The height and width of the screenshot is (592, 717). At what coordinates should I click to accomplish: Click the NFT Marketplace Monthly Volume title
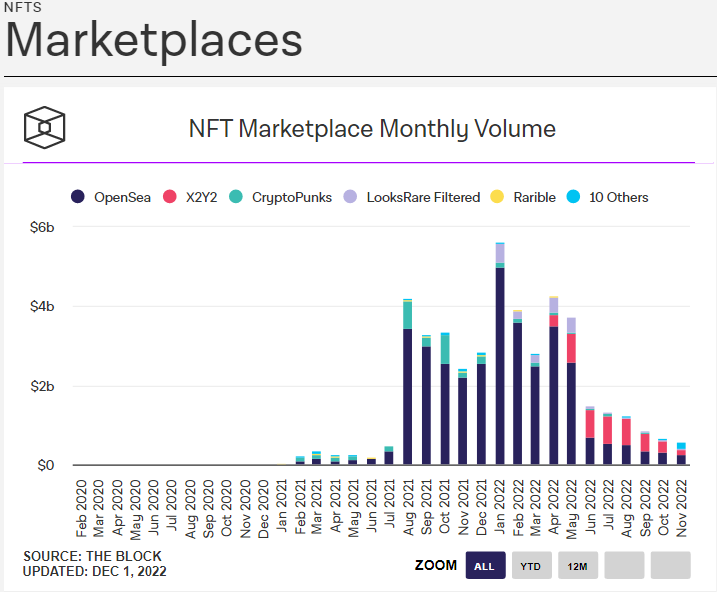[372, 128]
